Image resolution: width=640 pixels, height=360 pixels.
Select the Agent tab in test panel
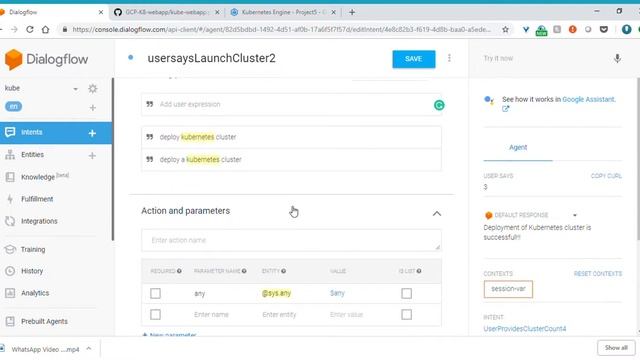tap(518, 147)
